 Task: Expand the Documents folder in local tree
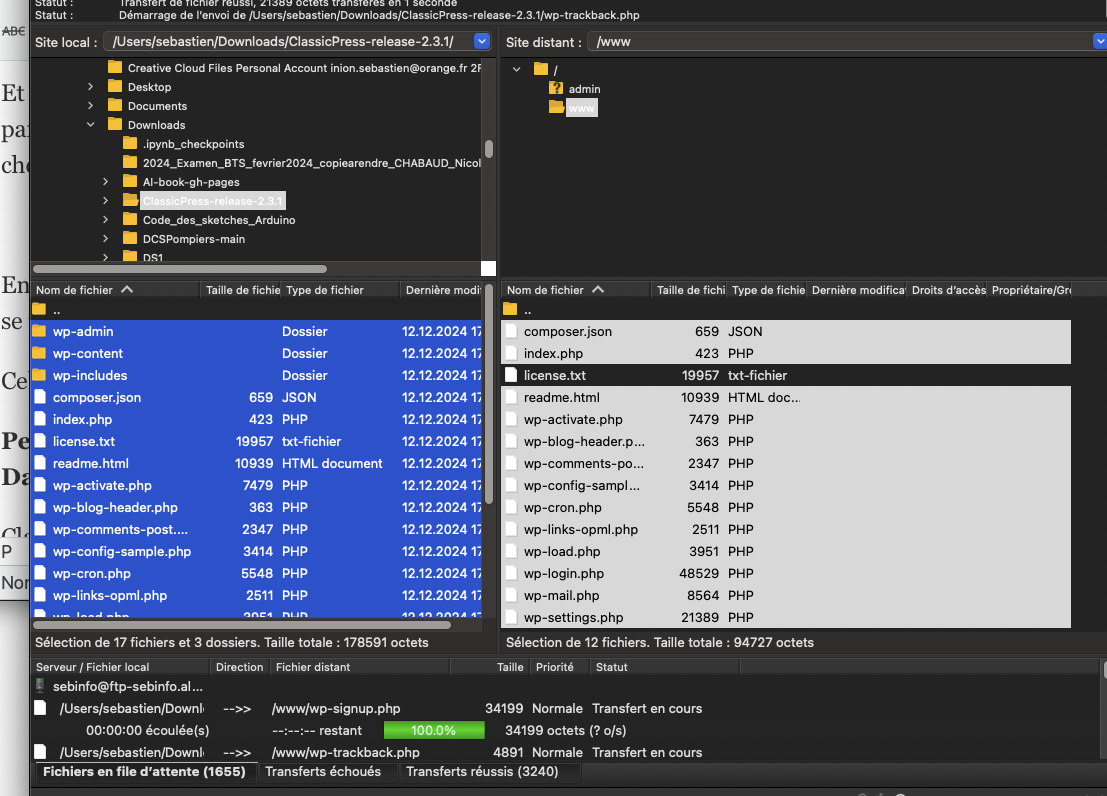click(x=90, y=106)
